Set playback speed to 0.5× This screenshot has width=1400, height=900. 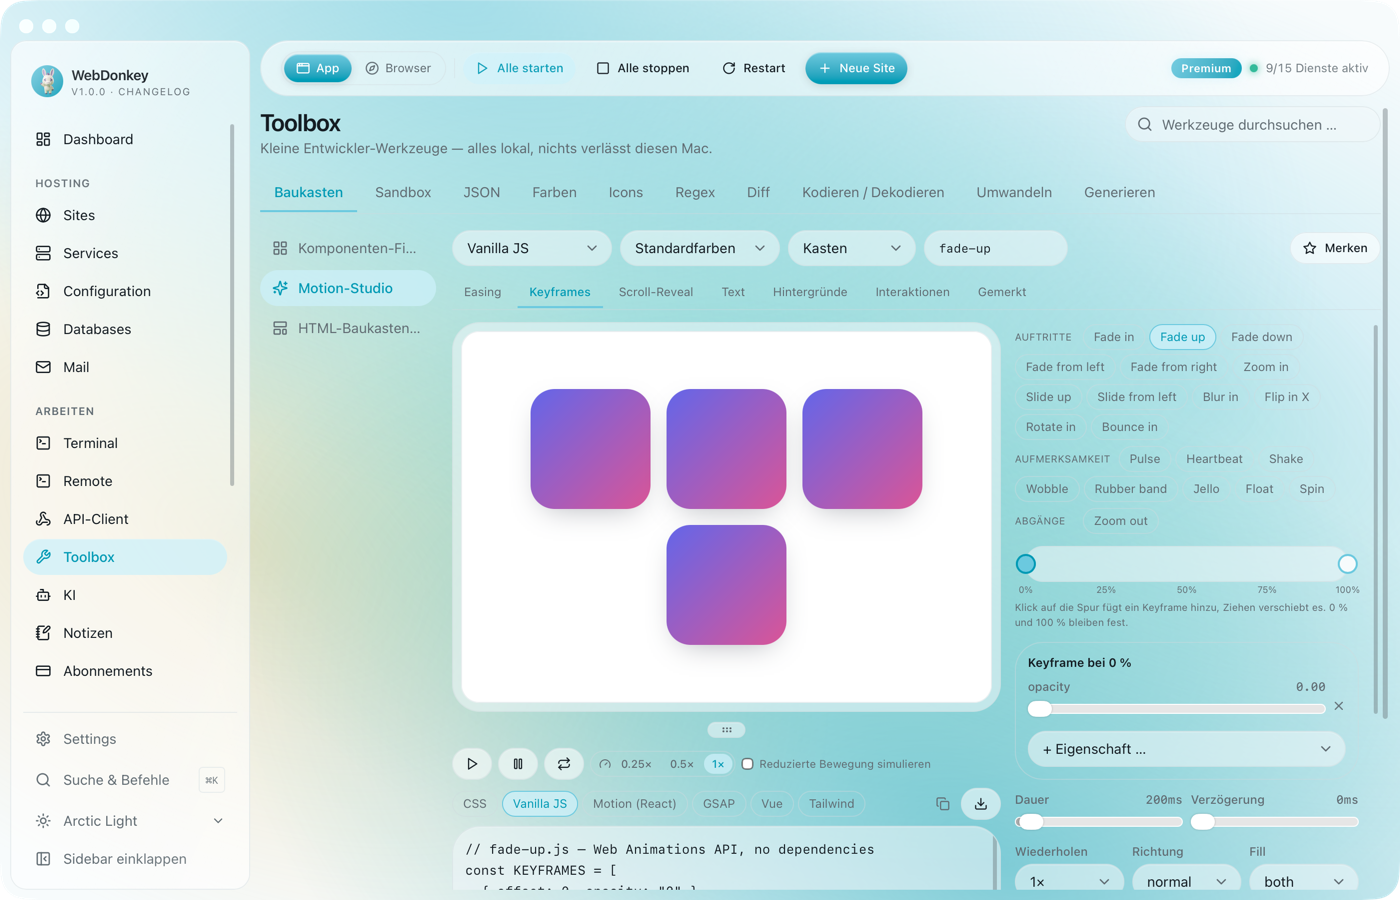coord(682,764)
